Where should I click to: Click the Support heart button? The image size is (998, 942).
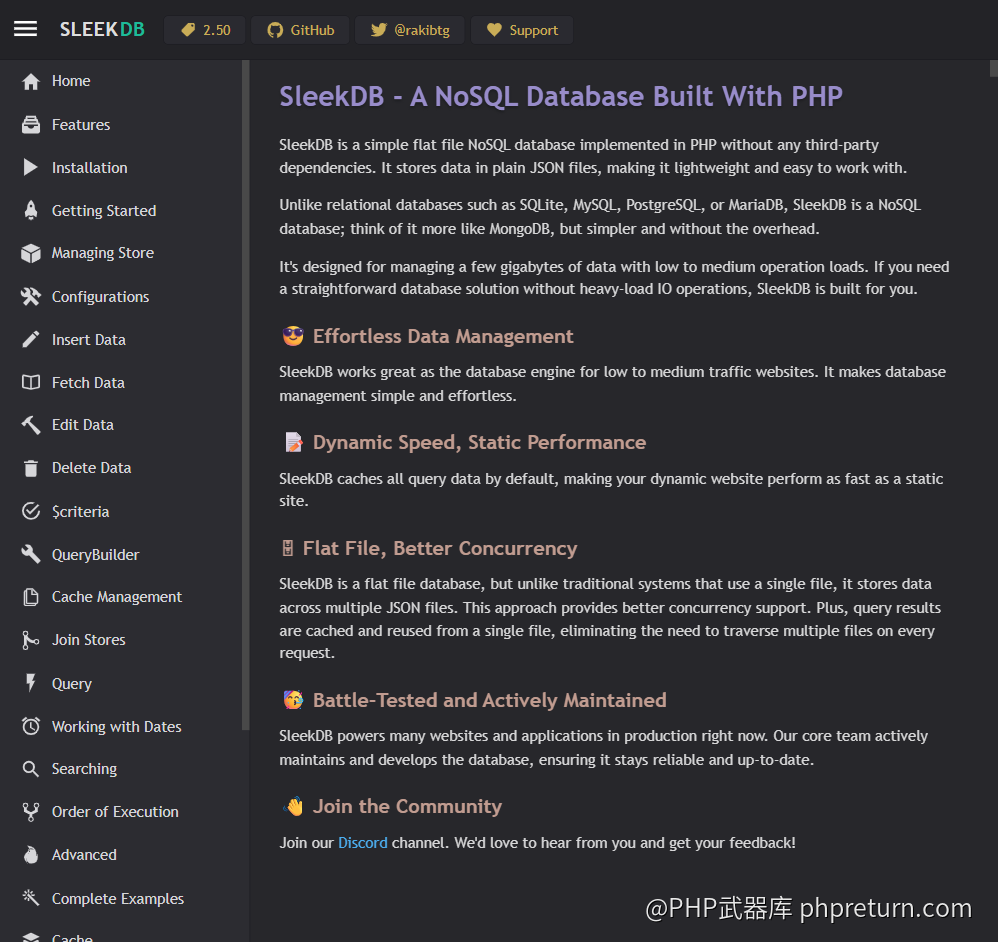522,30
